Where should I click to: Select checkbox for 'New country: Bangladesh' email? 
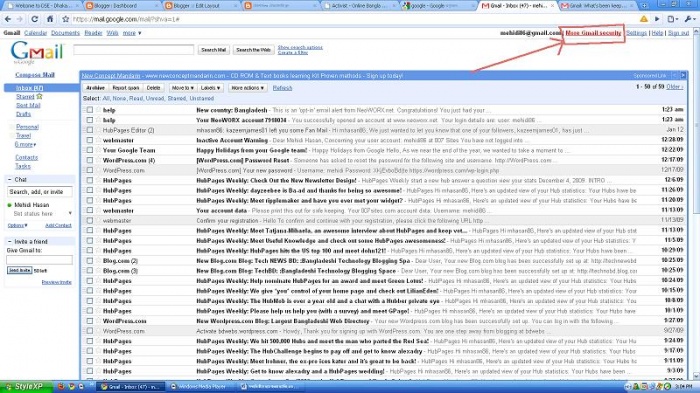tap(90, 110)
